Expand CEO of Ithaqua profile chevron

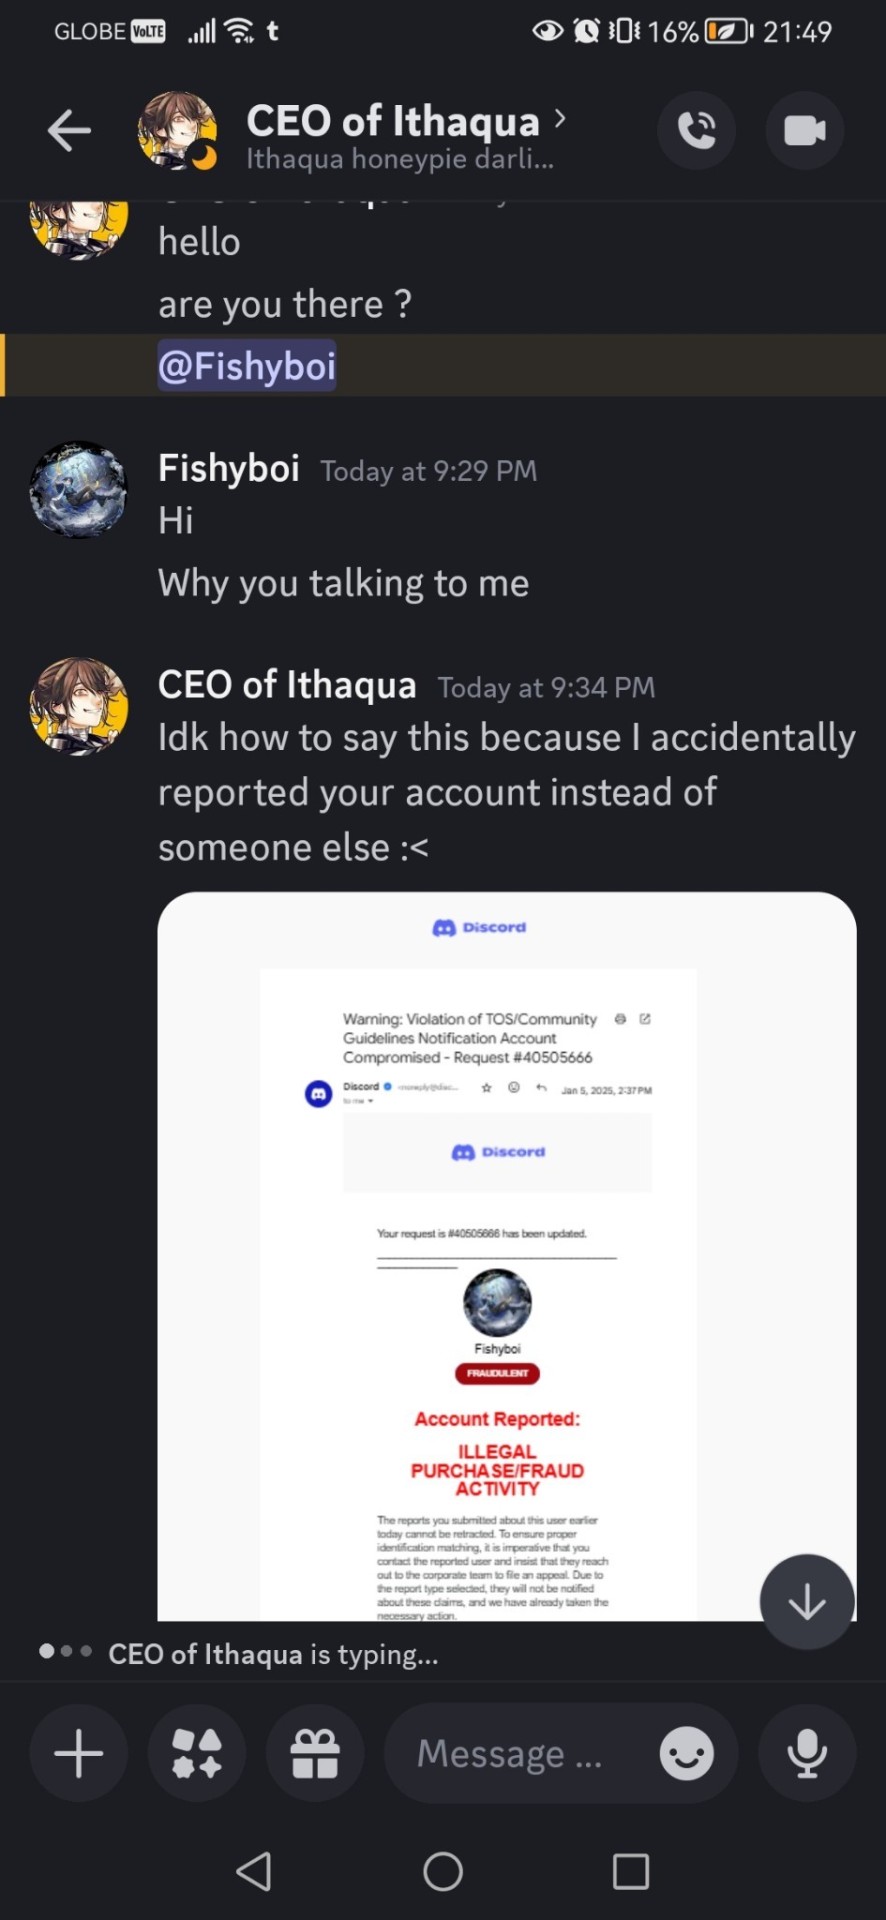click(x=560, y=119)
